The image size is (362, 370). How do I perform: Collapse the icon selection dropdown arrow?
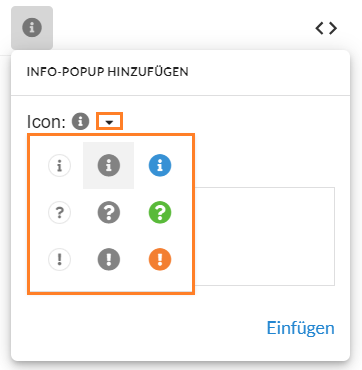(110, 121)
